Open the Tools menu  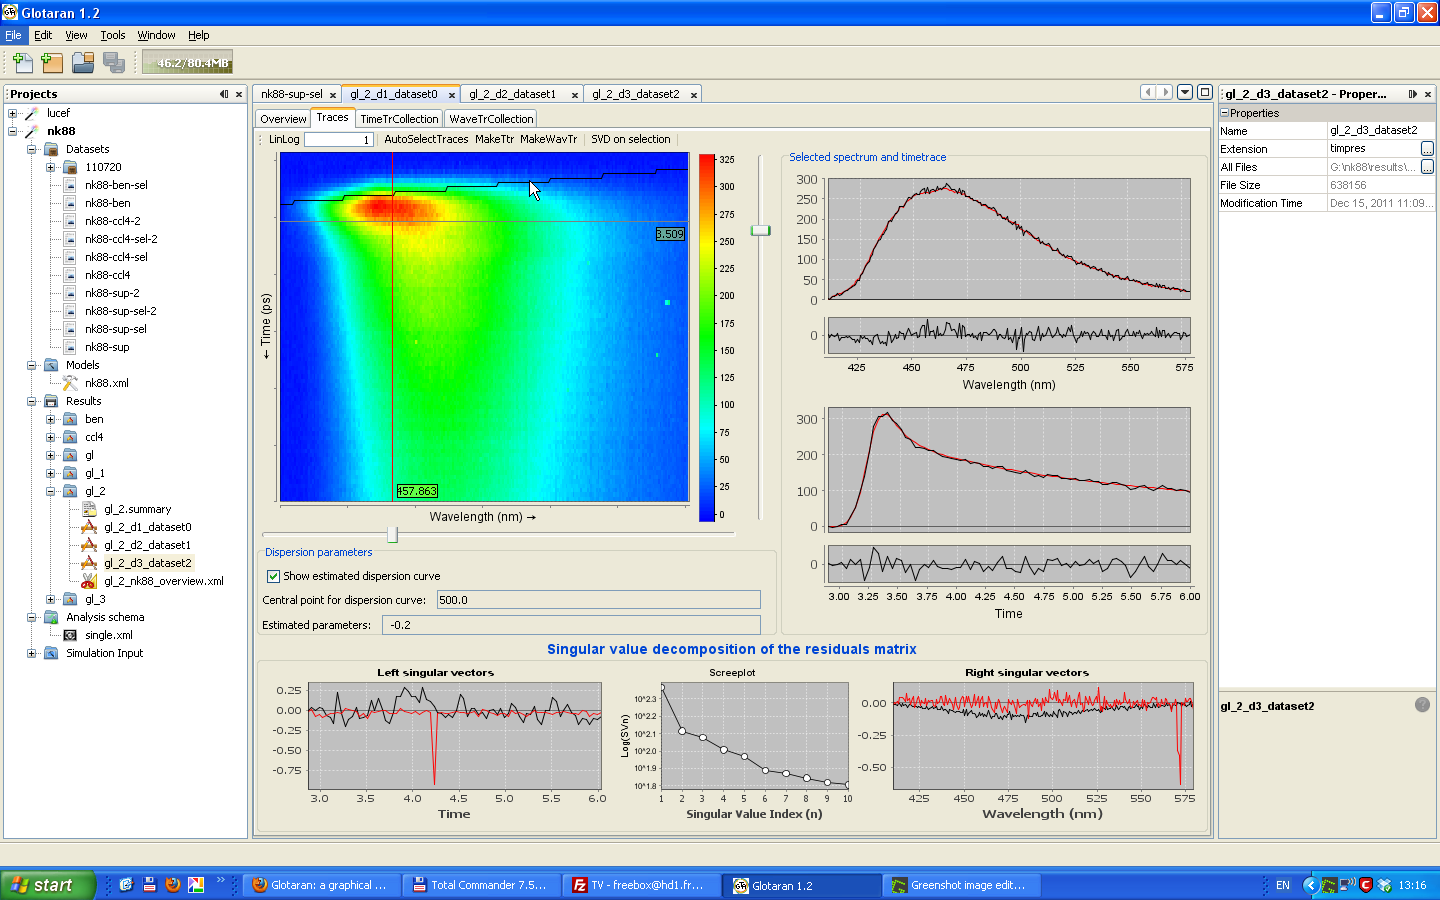(113, 35)
